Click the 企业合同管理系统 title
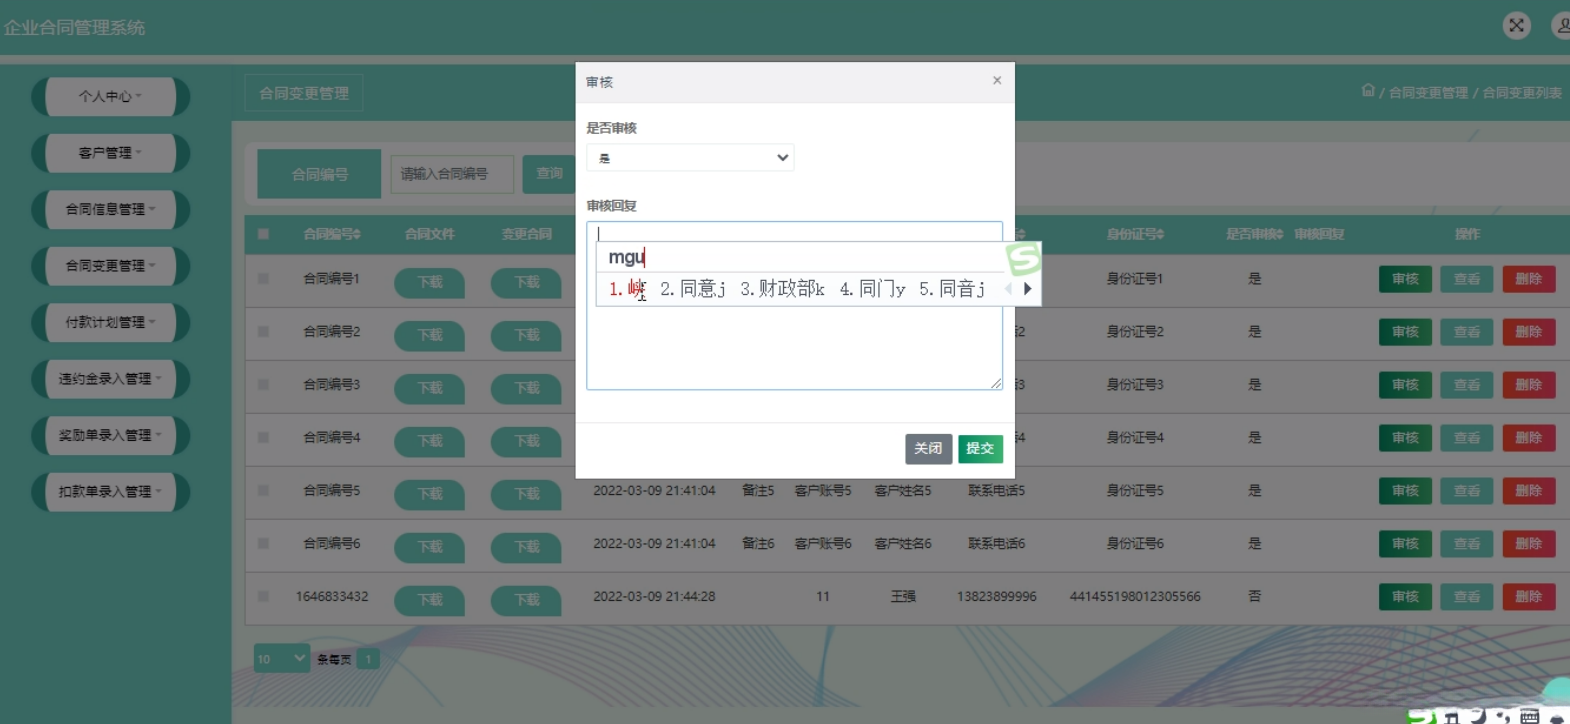1570x724 pixels. (74, 28)
